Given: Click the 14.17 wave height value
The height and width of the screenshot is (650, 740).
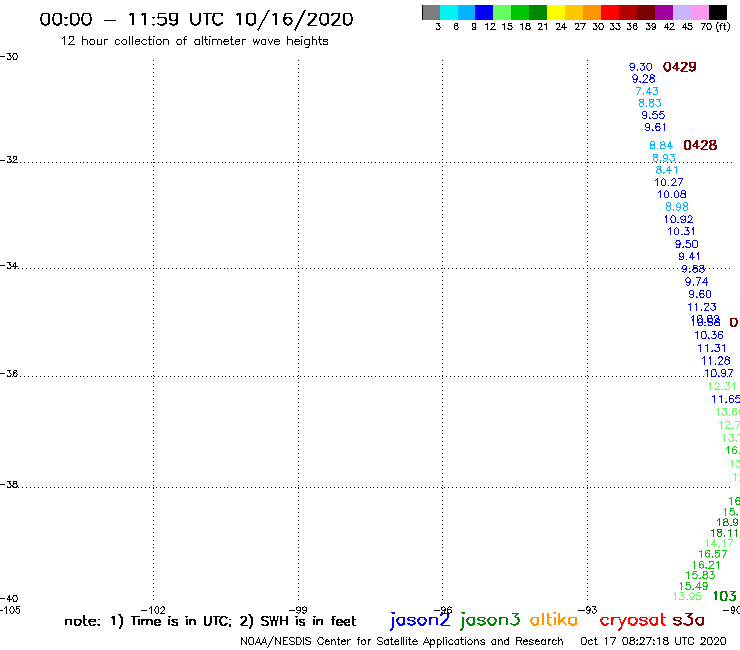Looking at the screenshot, I should (x=719, y=543).
